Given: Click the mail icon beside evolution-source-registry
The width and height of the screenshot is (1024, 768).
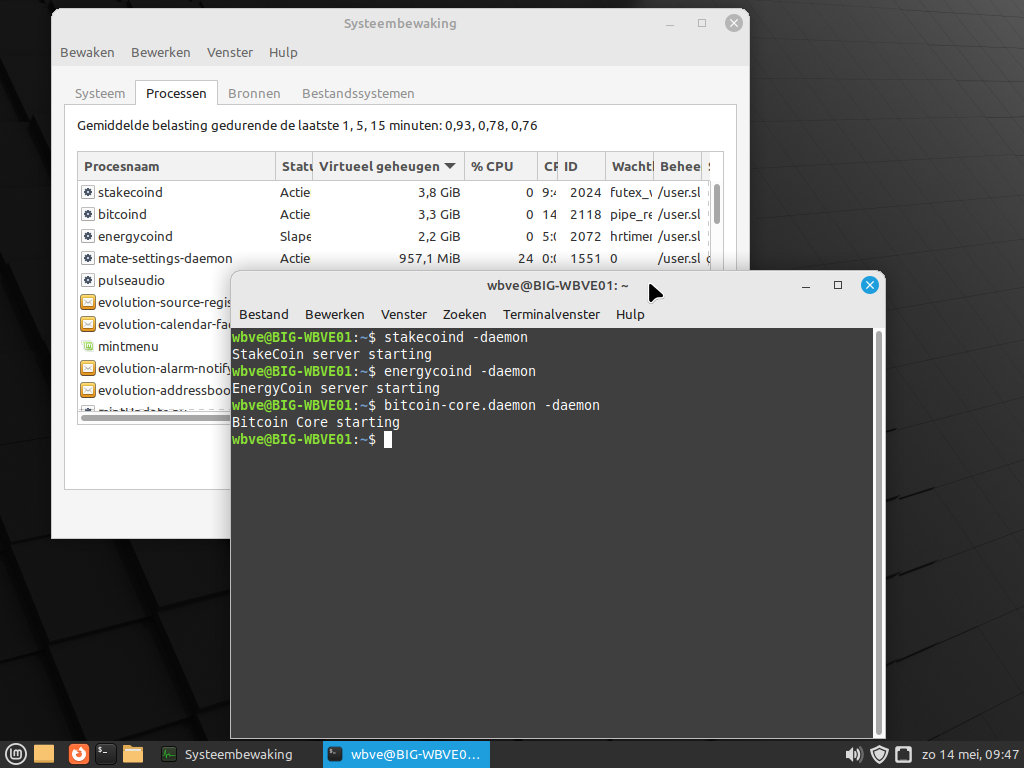Looking at the screenshot, I should click(88, 302).
